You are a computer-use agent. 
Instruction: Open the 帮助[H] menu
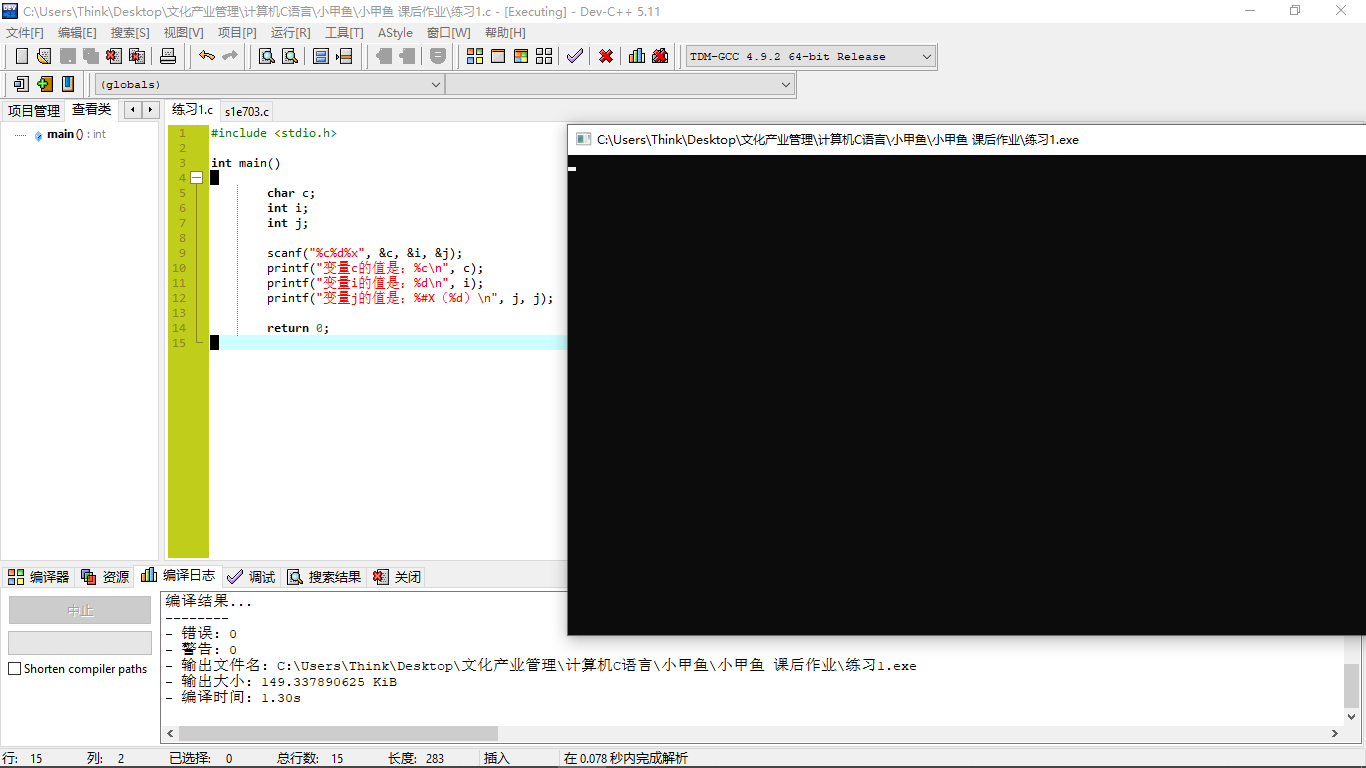[x=505, y=33]
